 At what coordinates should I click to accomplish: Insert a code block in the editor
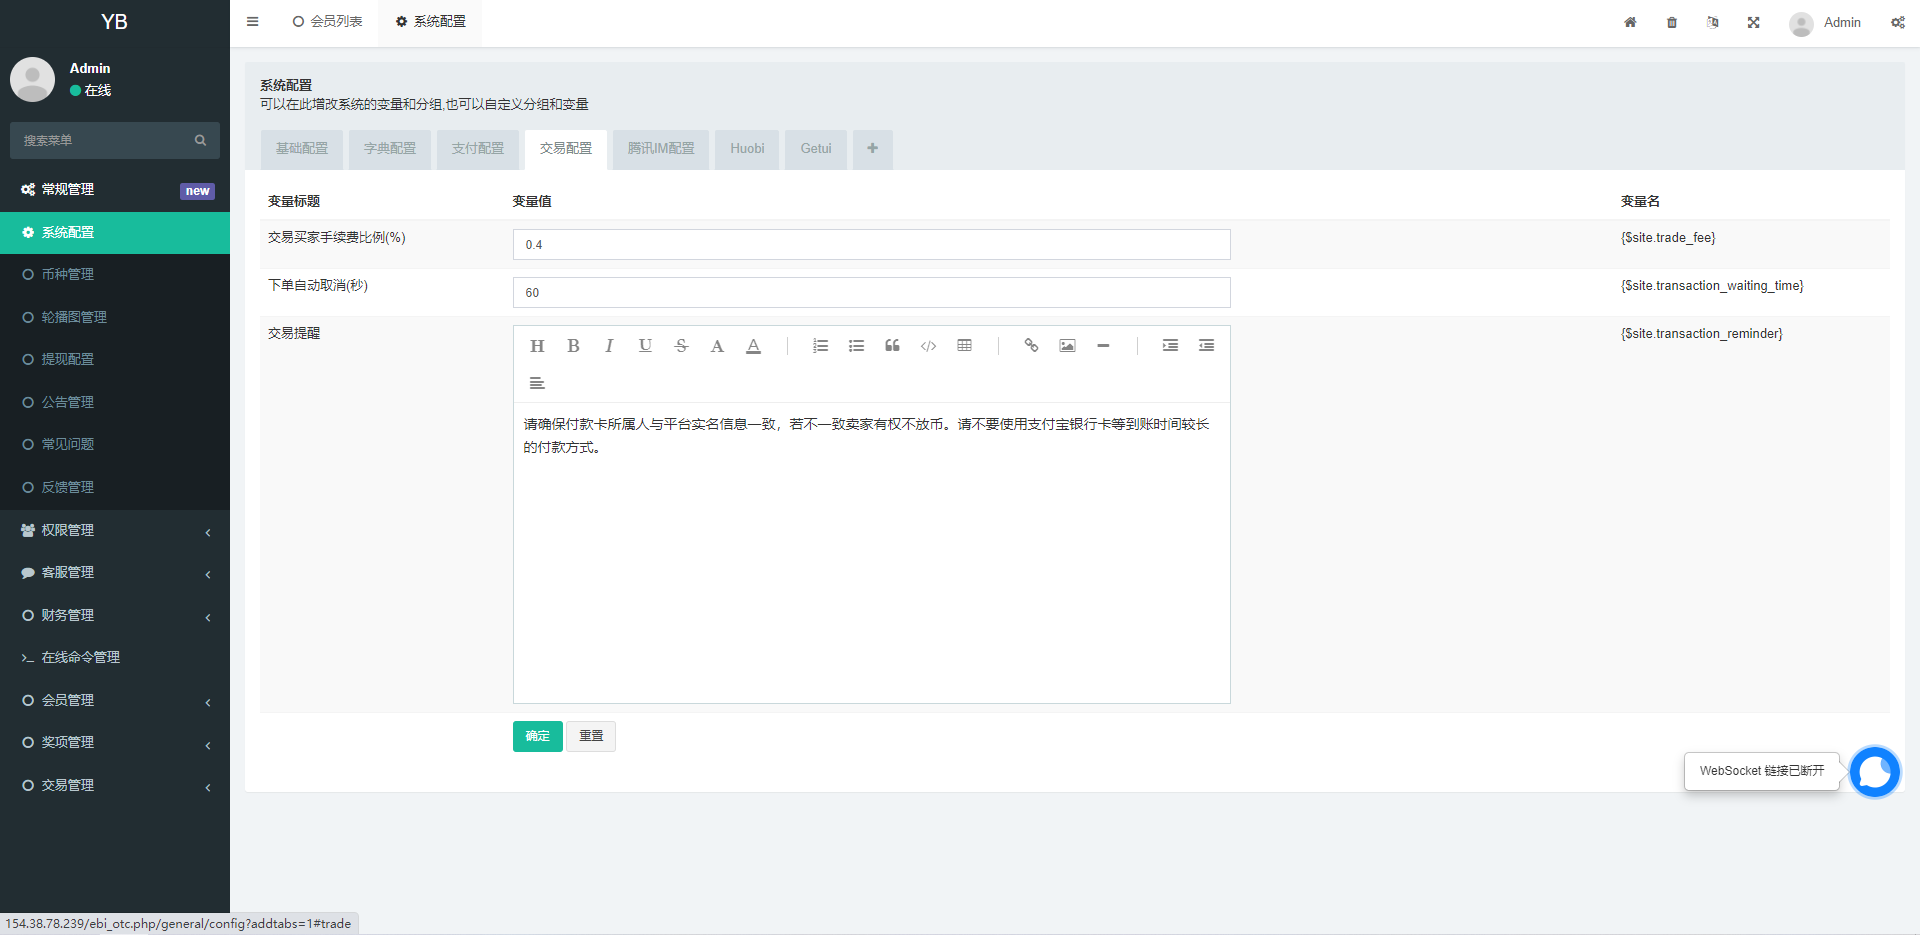(x=928, y=346)
